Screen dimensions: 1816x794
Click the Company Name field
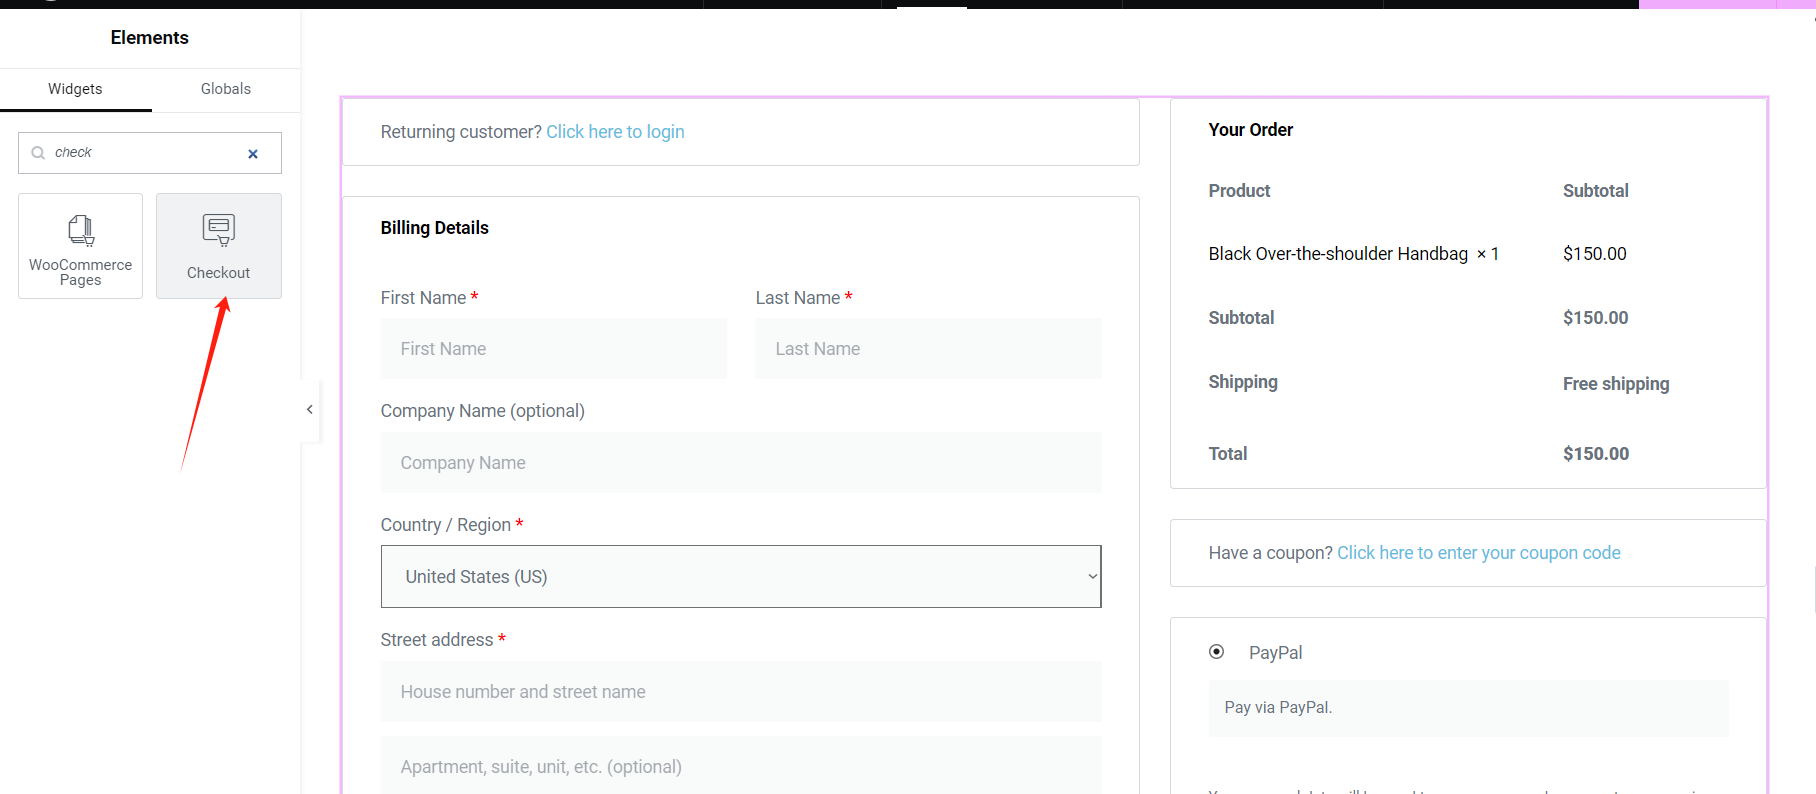pos(740,462)
